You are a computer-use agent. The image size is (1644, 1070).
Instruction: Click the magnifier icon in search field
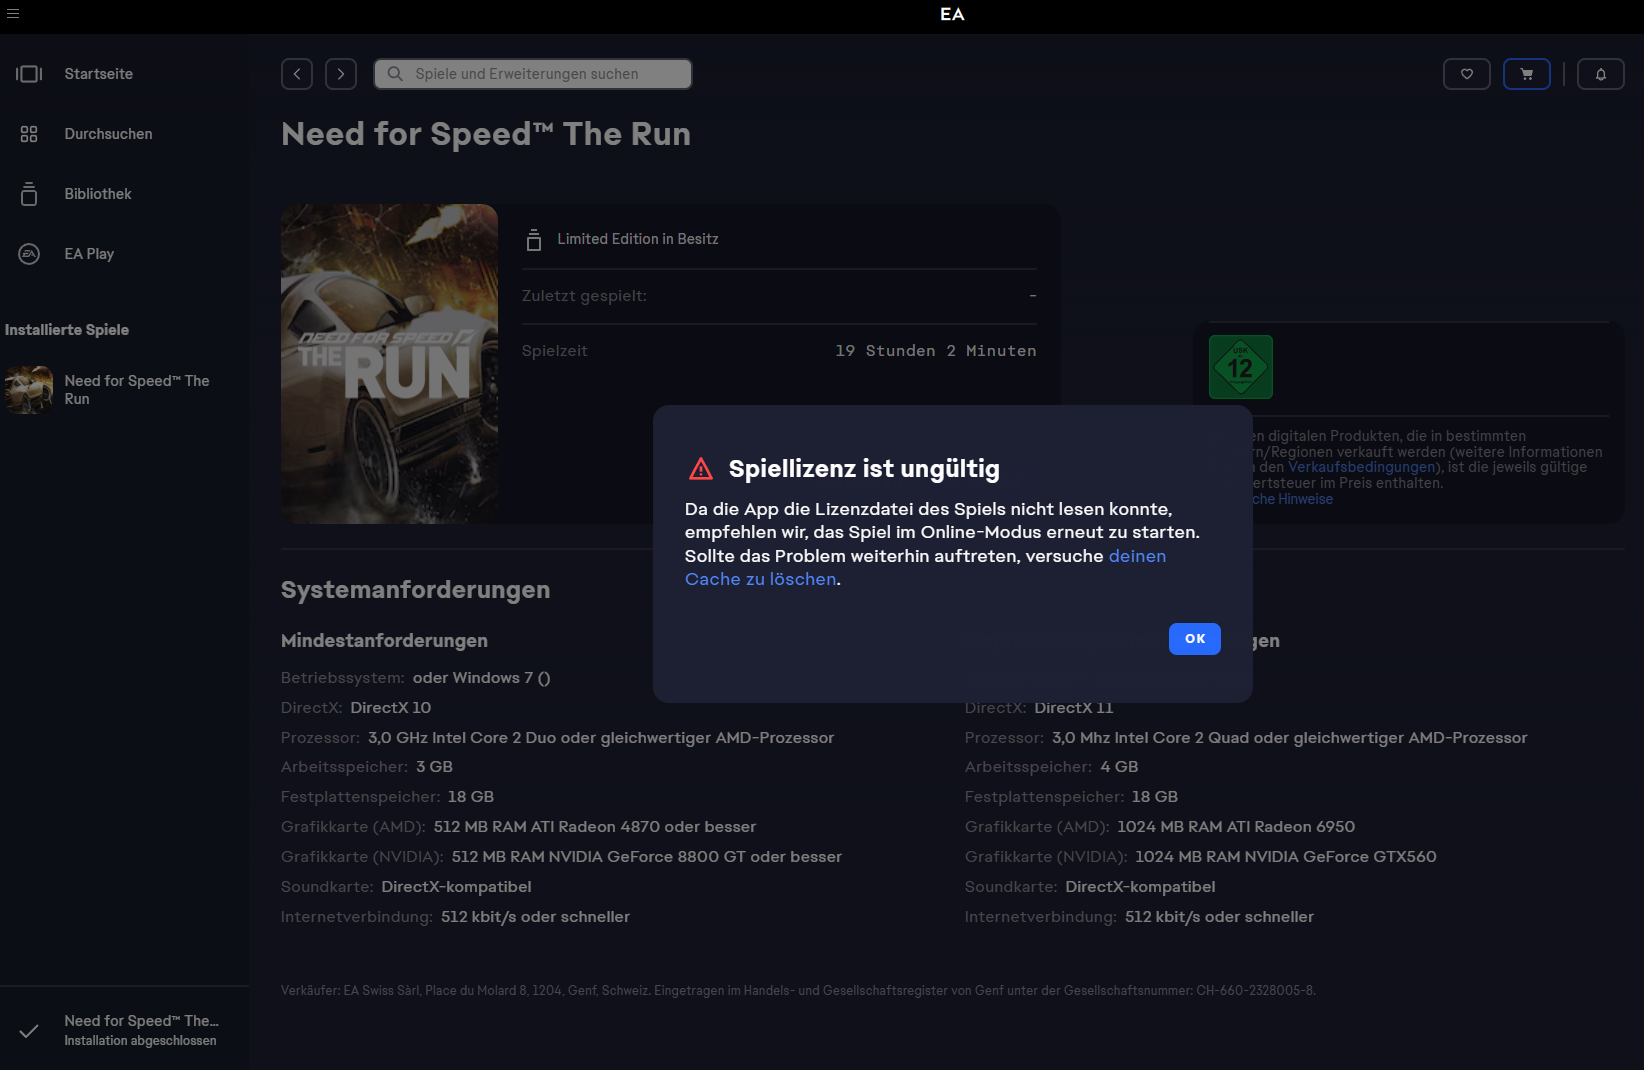(395, 74)
